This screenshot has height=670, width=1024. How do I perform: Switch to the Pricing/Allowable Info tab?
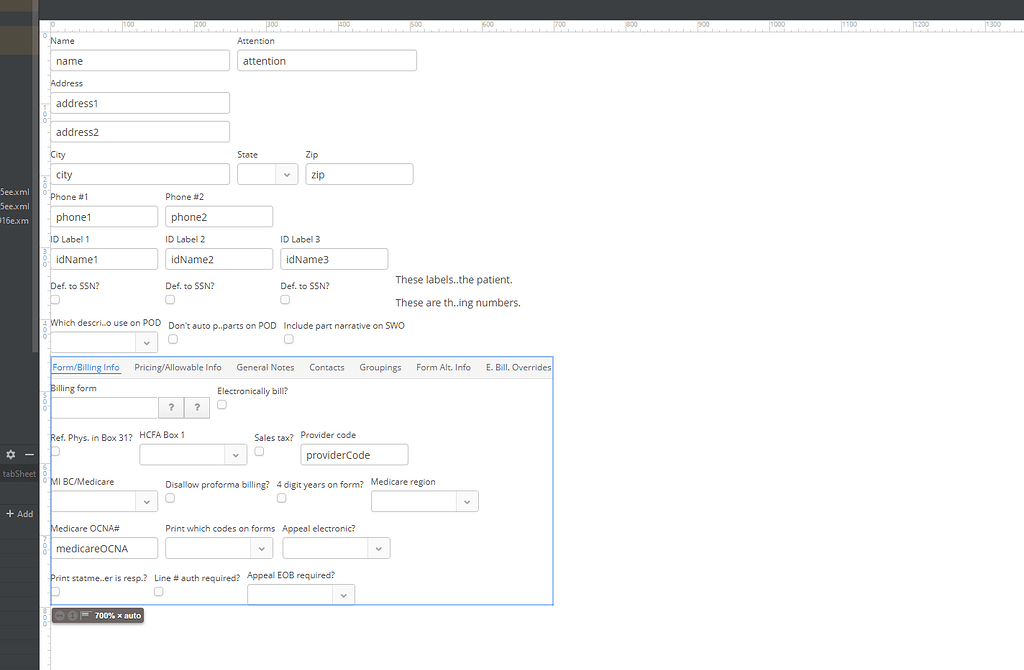point(177,367)
